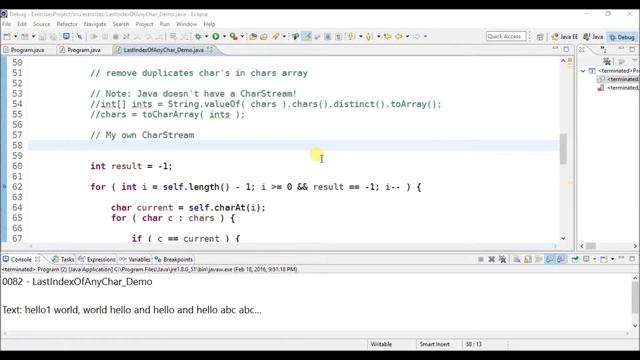
Task: Click Remove All Terminated Launches console icon
Action: click(x=503, y=260)
